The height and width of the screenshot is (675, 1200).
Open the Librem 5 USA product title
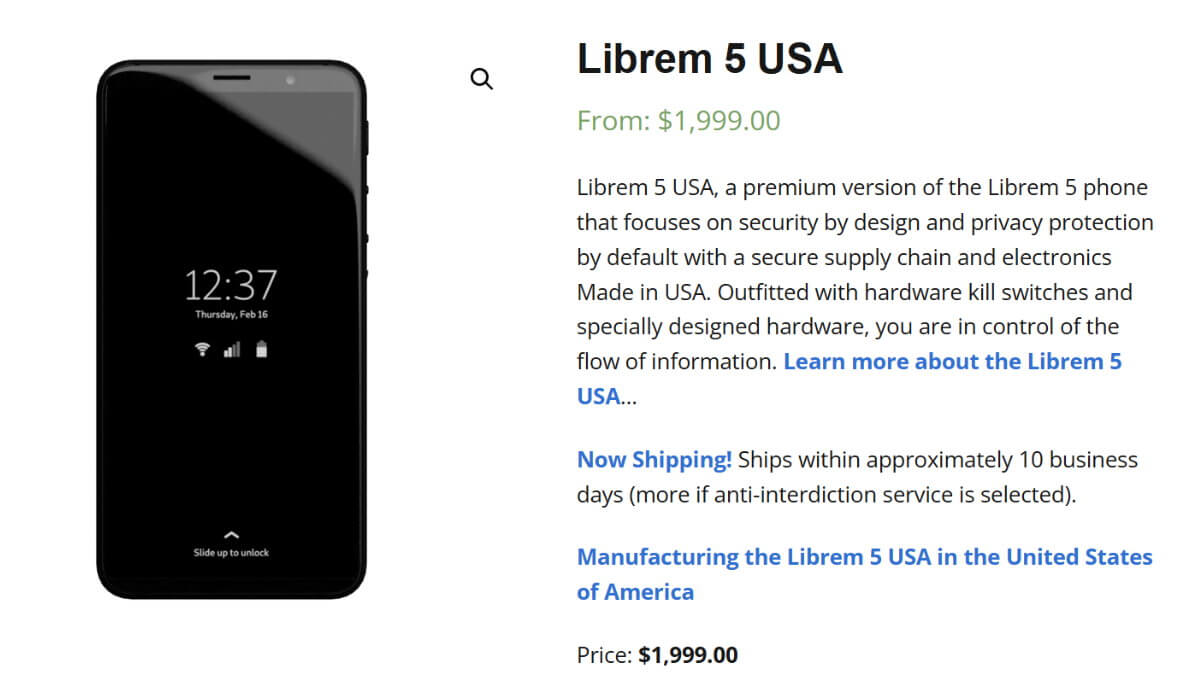pos(710,59)
